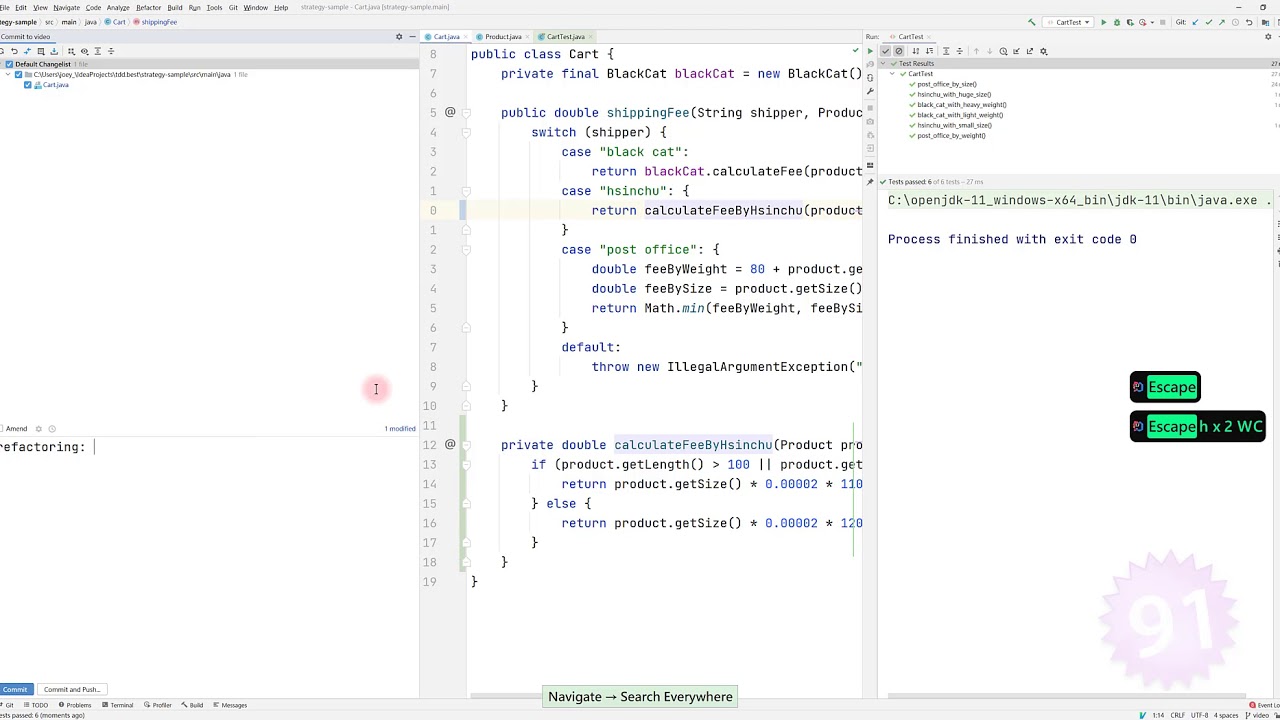
Task: Open the Navigate menu
Action: pyautogui.click(x=66, y=7)
